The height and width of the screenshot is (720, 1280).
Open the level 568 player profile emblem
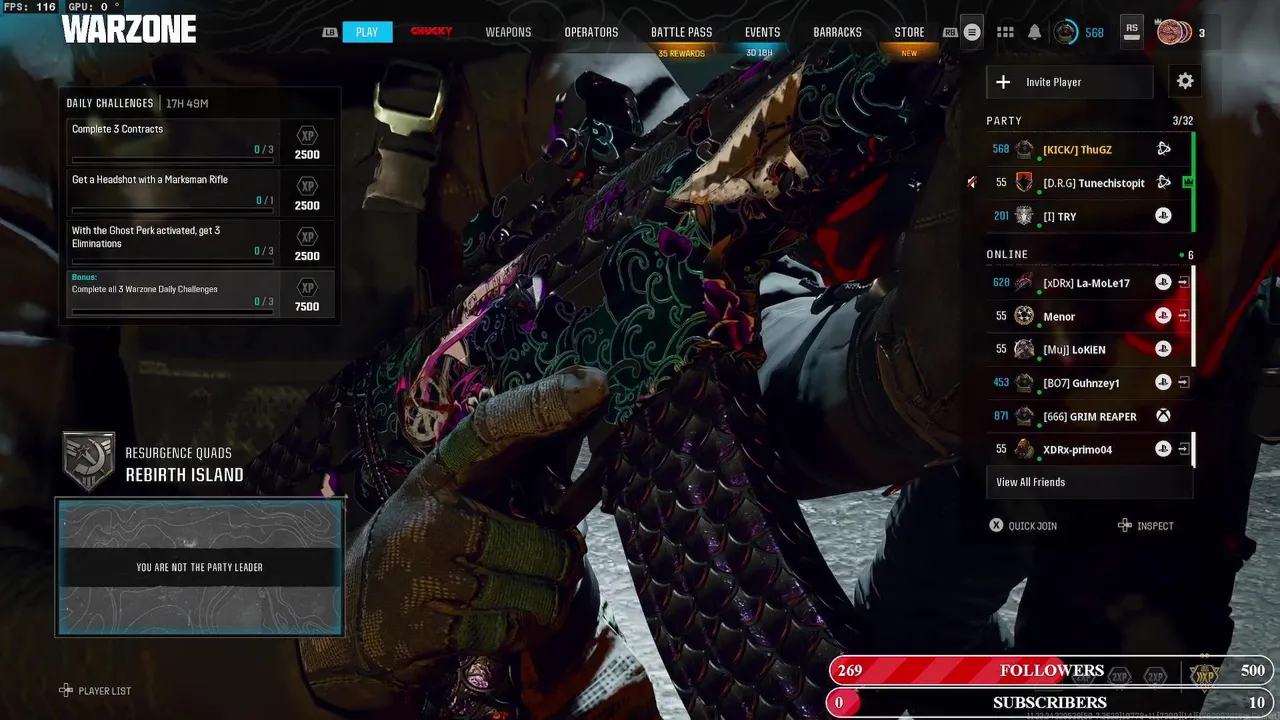pyautogui.click(x=1067, y=32)
